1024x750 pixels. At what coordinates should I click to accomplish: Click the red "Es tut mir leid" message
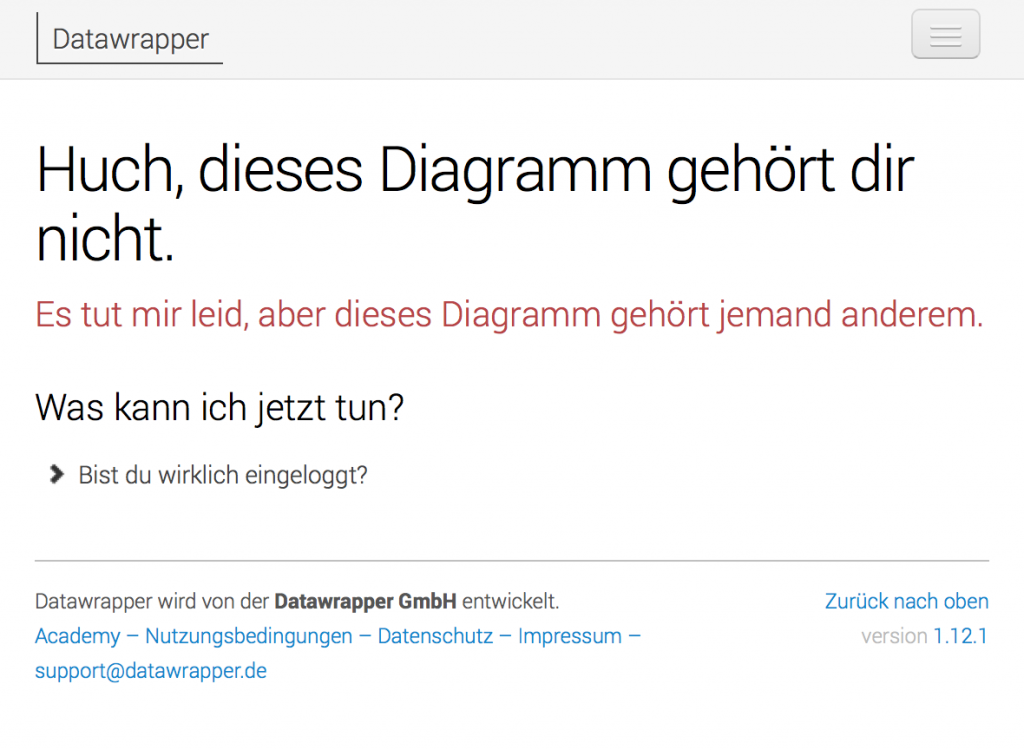click(x=509, y=315)
